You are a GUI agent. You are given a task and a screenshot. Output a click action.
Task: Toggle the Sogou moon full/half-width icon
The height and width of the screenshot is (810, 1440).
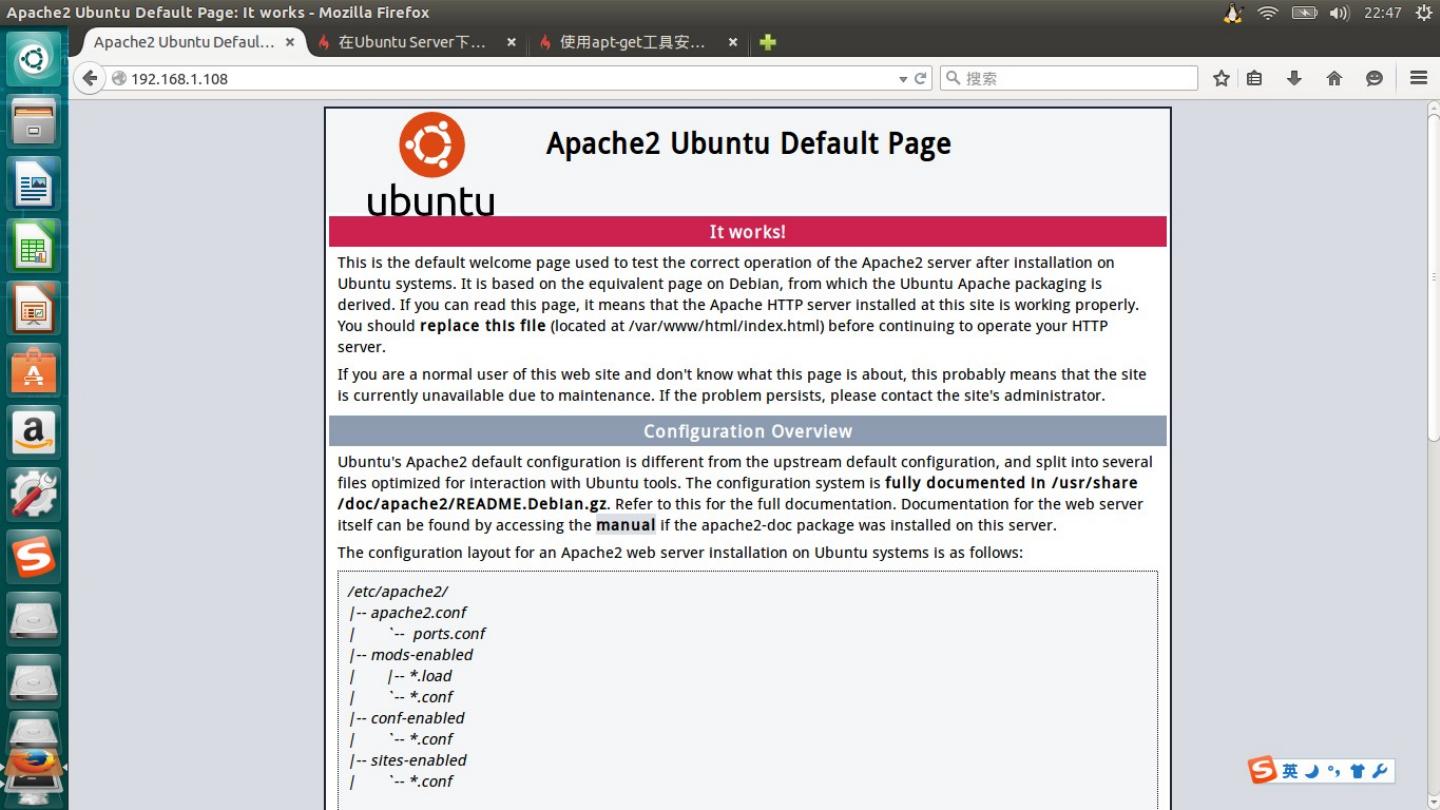tap(1312, 771)
